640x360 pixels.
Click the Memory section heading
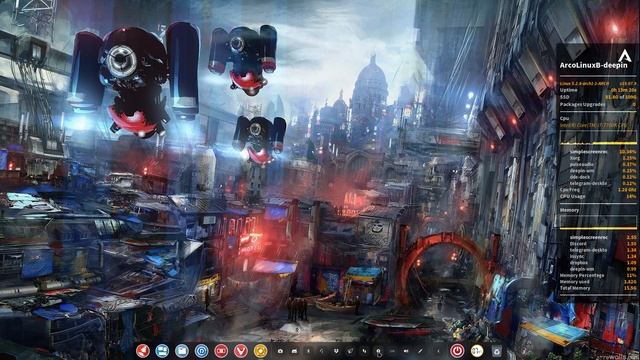point(569,210)
